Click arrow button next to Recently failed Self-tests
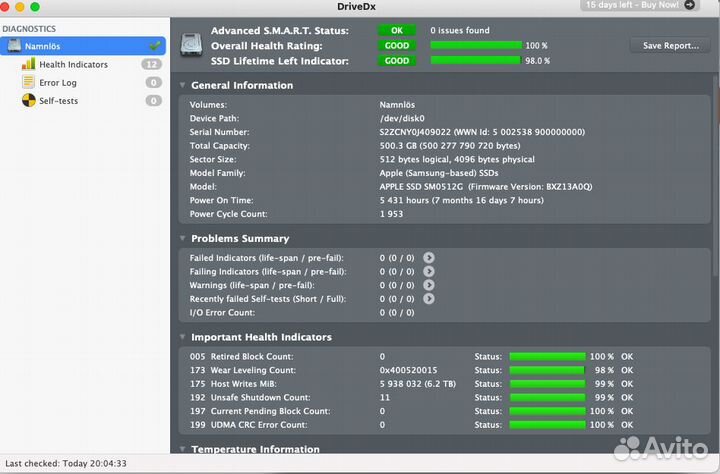720x474 pixels. pyautogui.click(x=428, y=299)
